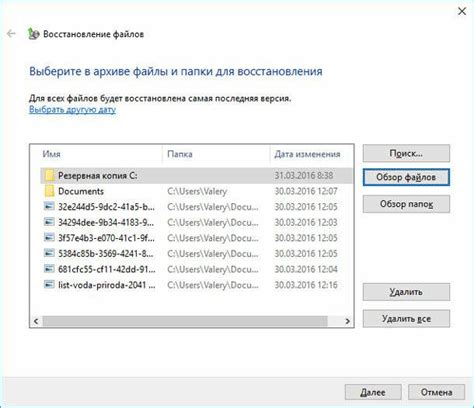The height and width of the screenshot is (408, 474).
Task: Click the 'Далее' button
Action: click(x=373, y=392)
